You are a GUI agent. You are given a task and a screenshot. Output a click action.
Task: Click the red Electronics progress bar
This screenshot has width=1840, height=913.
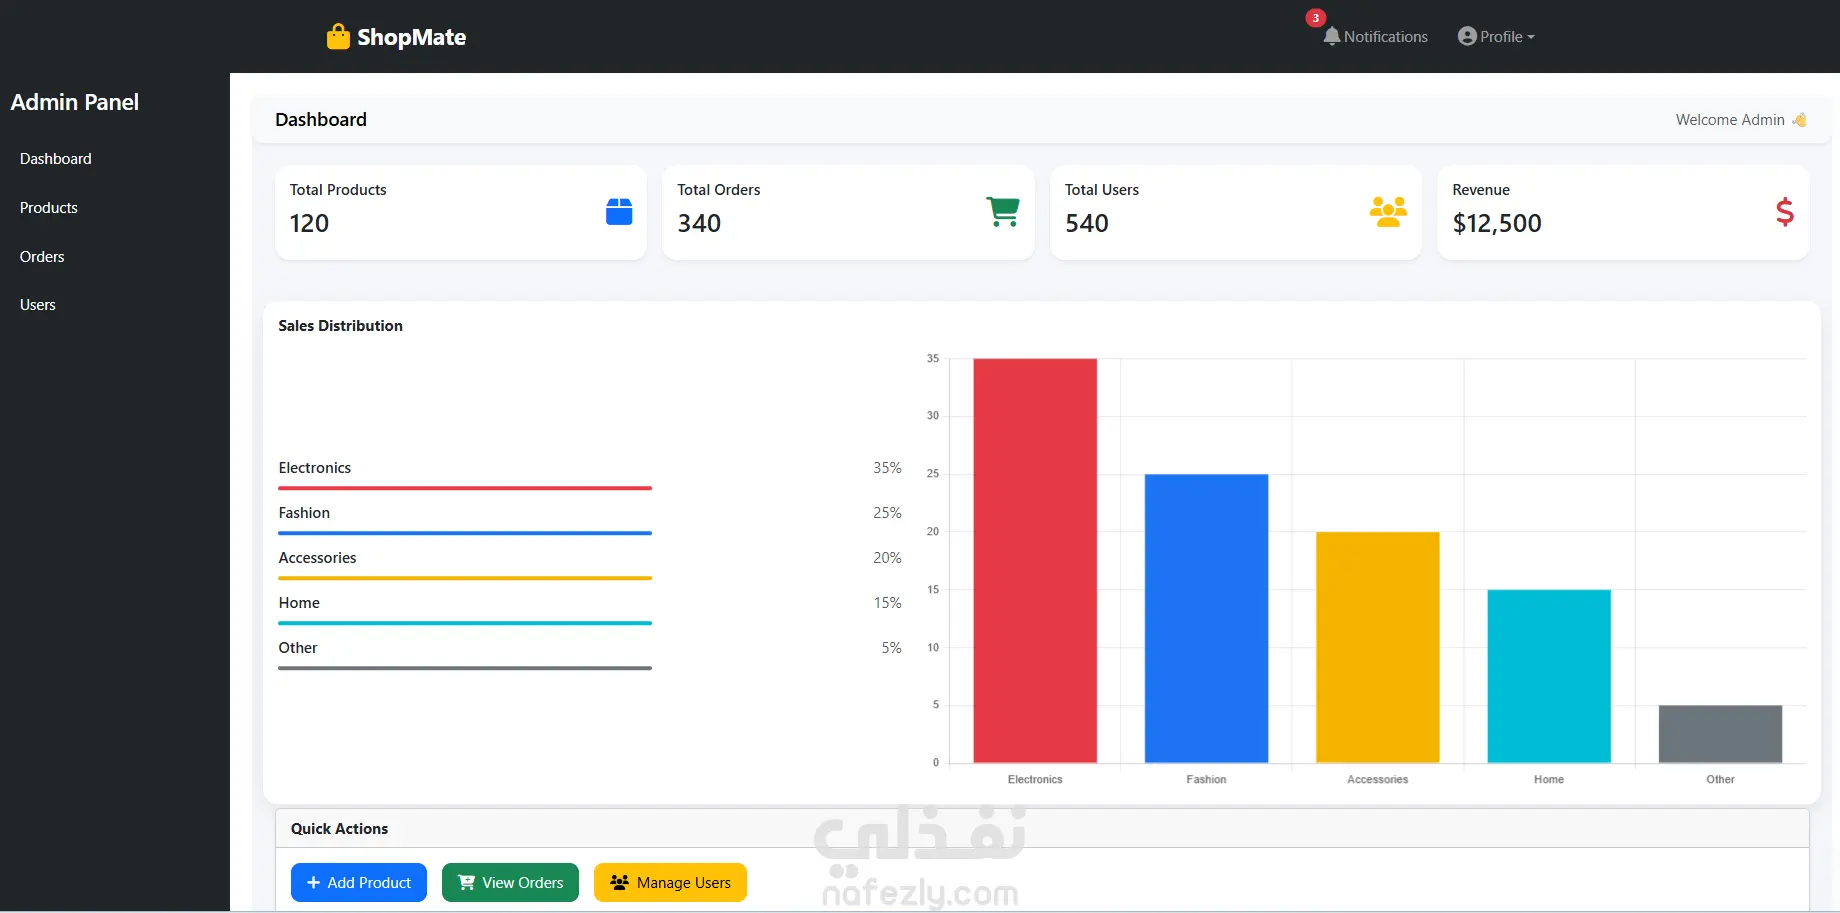click(465, 488)
